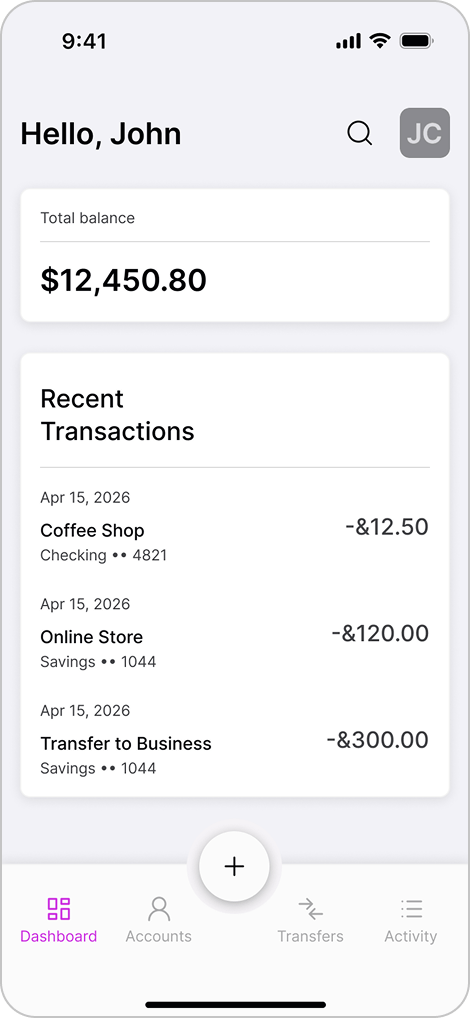Tap the cellular signal bars icon

348,42
